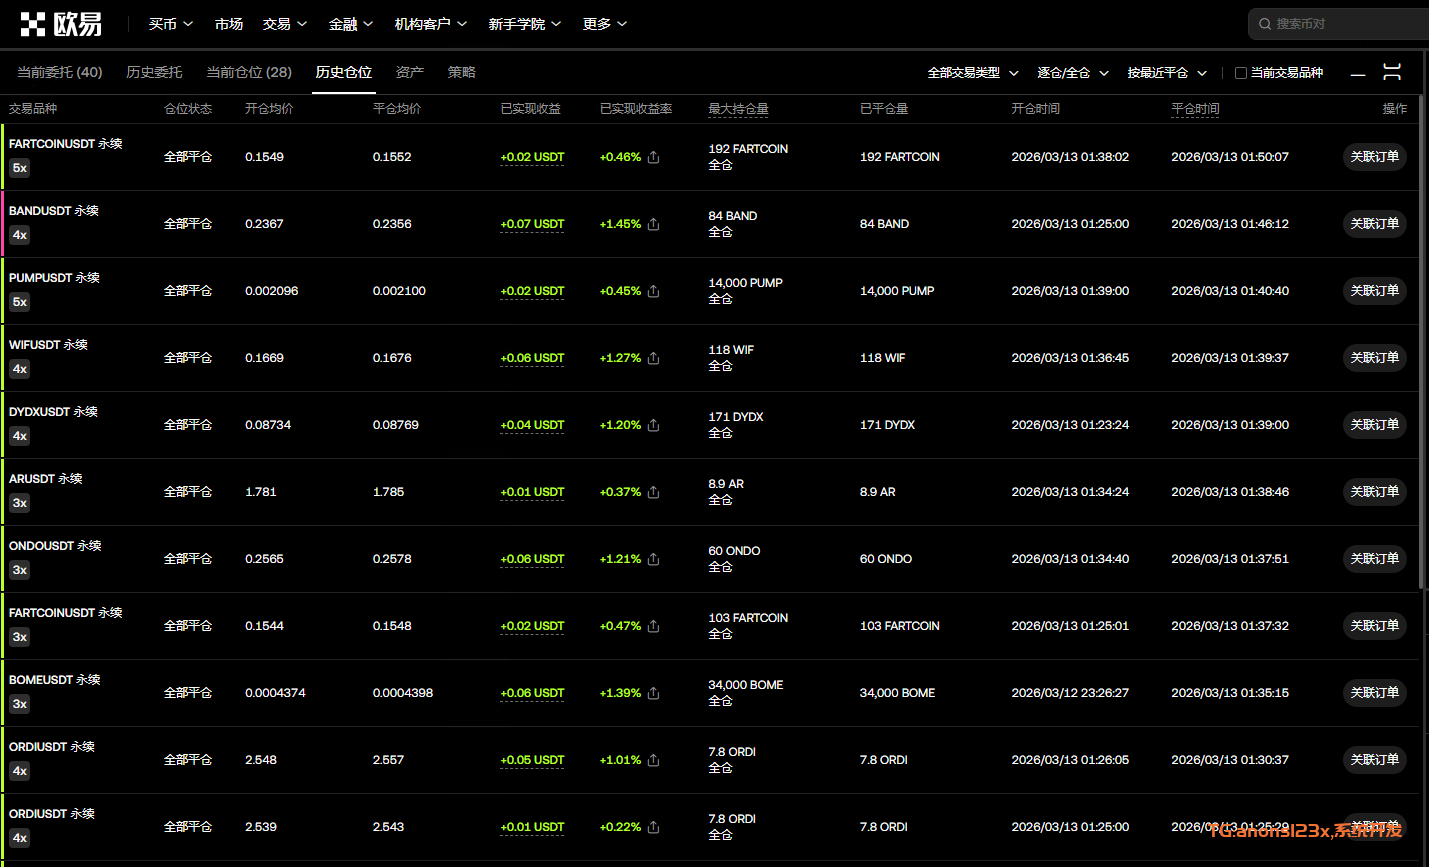Open the 按最近平仓 sort dropdown

(1166, 73)
